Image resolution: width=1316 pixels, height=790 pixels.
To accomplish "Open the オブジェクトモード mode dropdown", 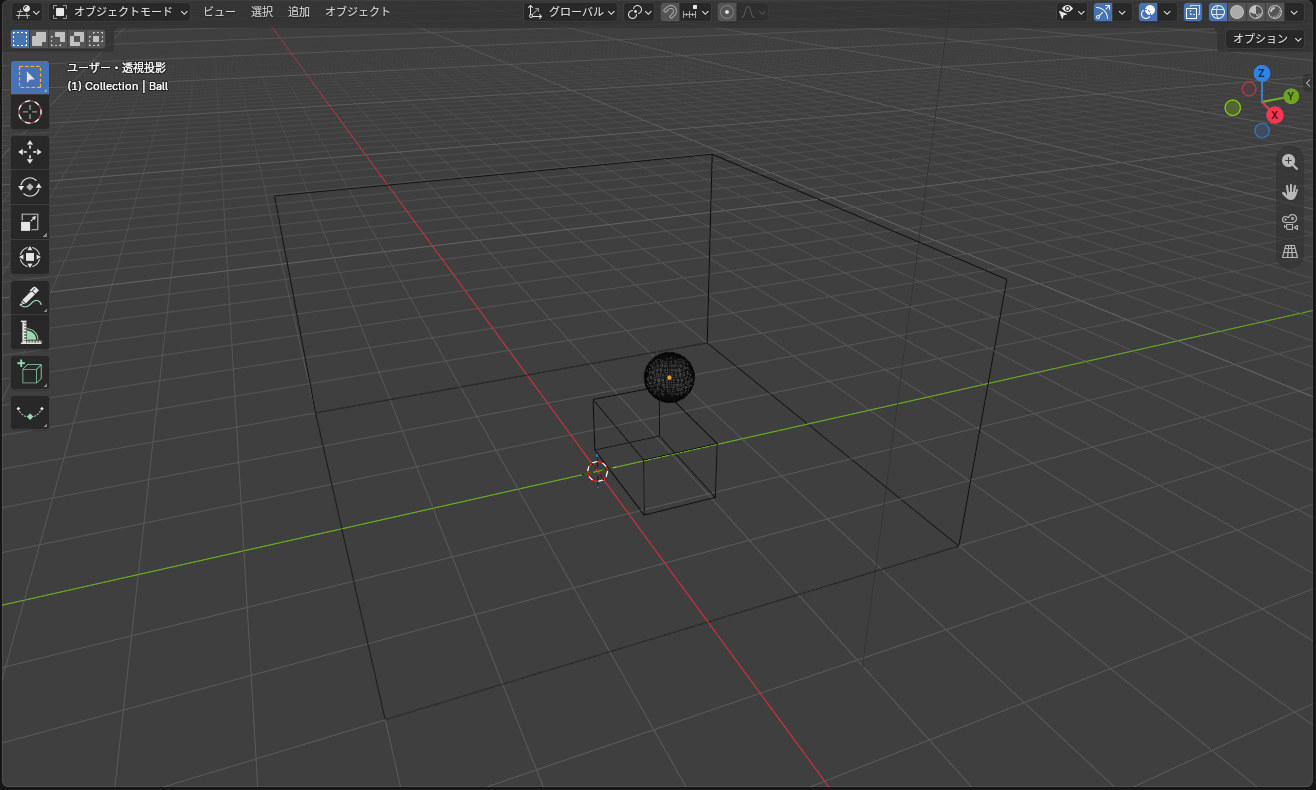I will pos(120,12).
